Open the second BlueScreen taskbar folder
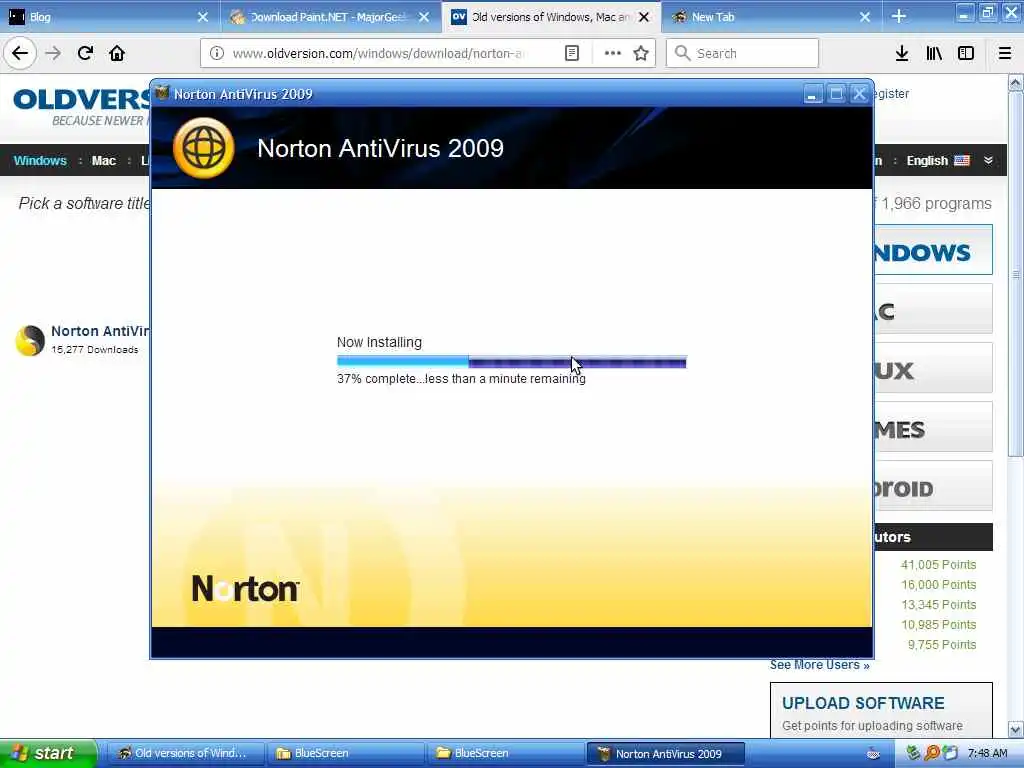The width and height of the screenshot is (1024, 768). (x=505, y=754)
